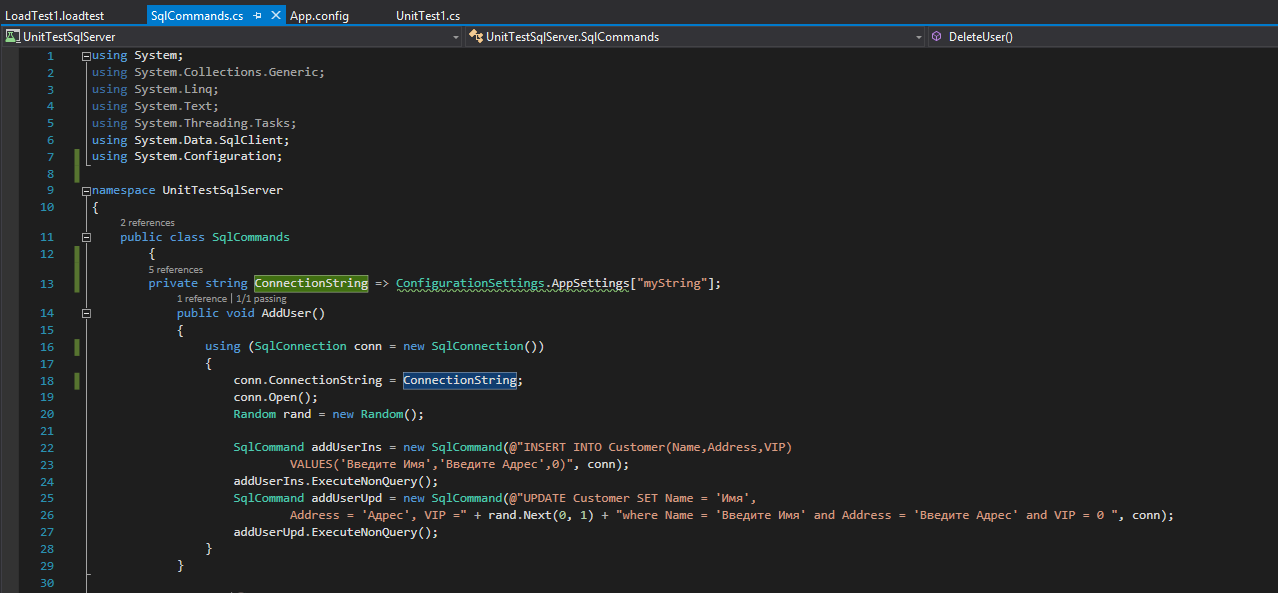Open the '1 reference' CodeLens above AddUser

(202, 299)
